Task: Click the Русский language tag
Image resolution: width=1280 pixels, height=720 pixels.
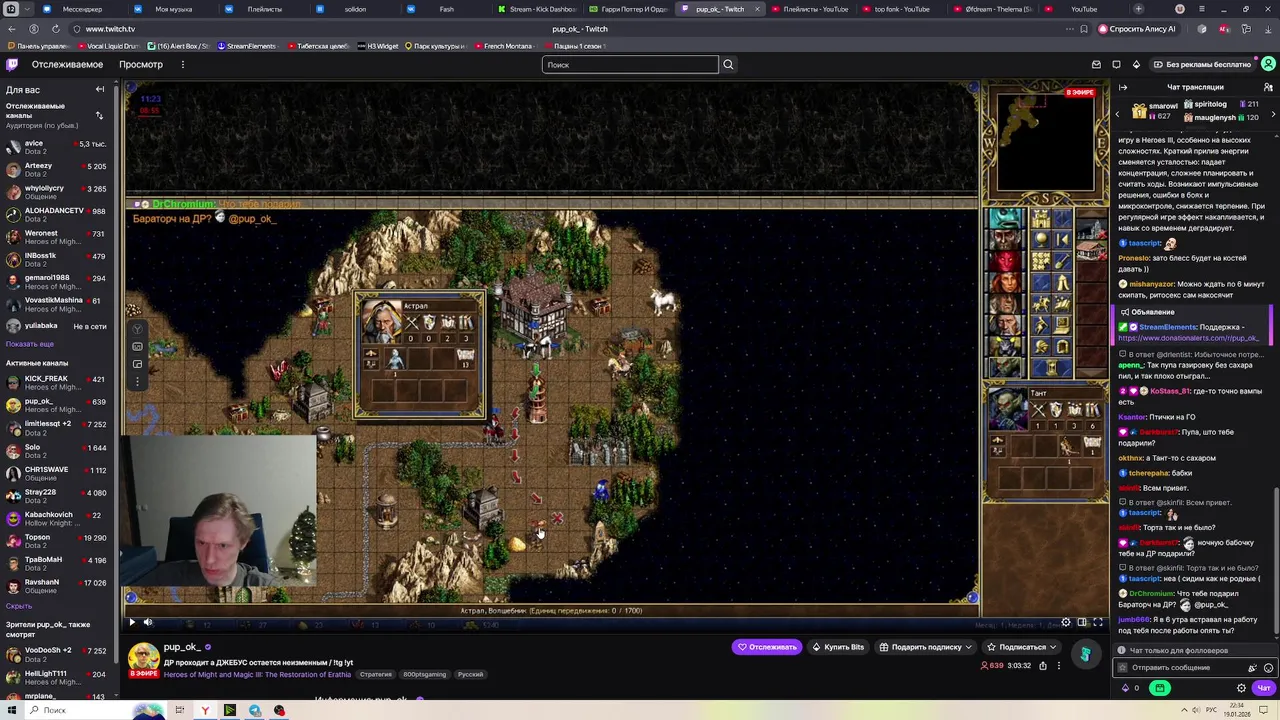Action: [470, 674]
